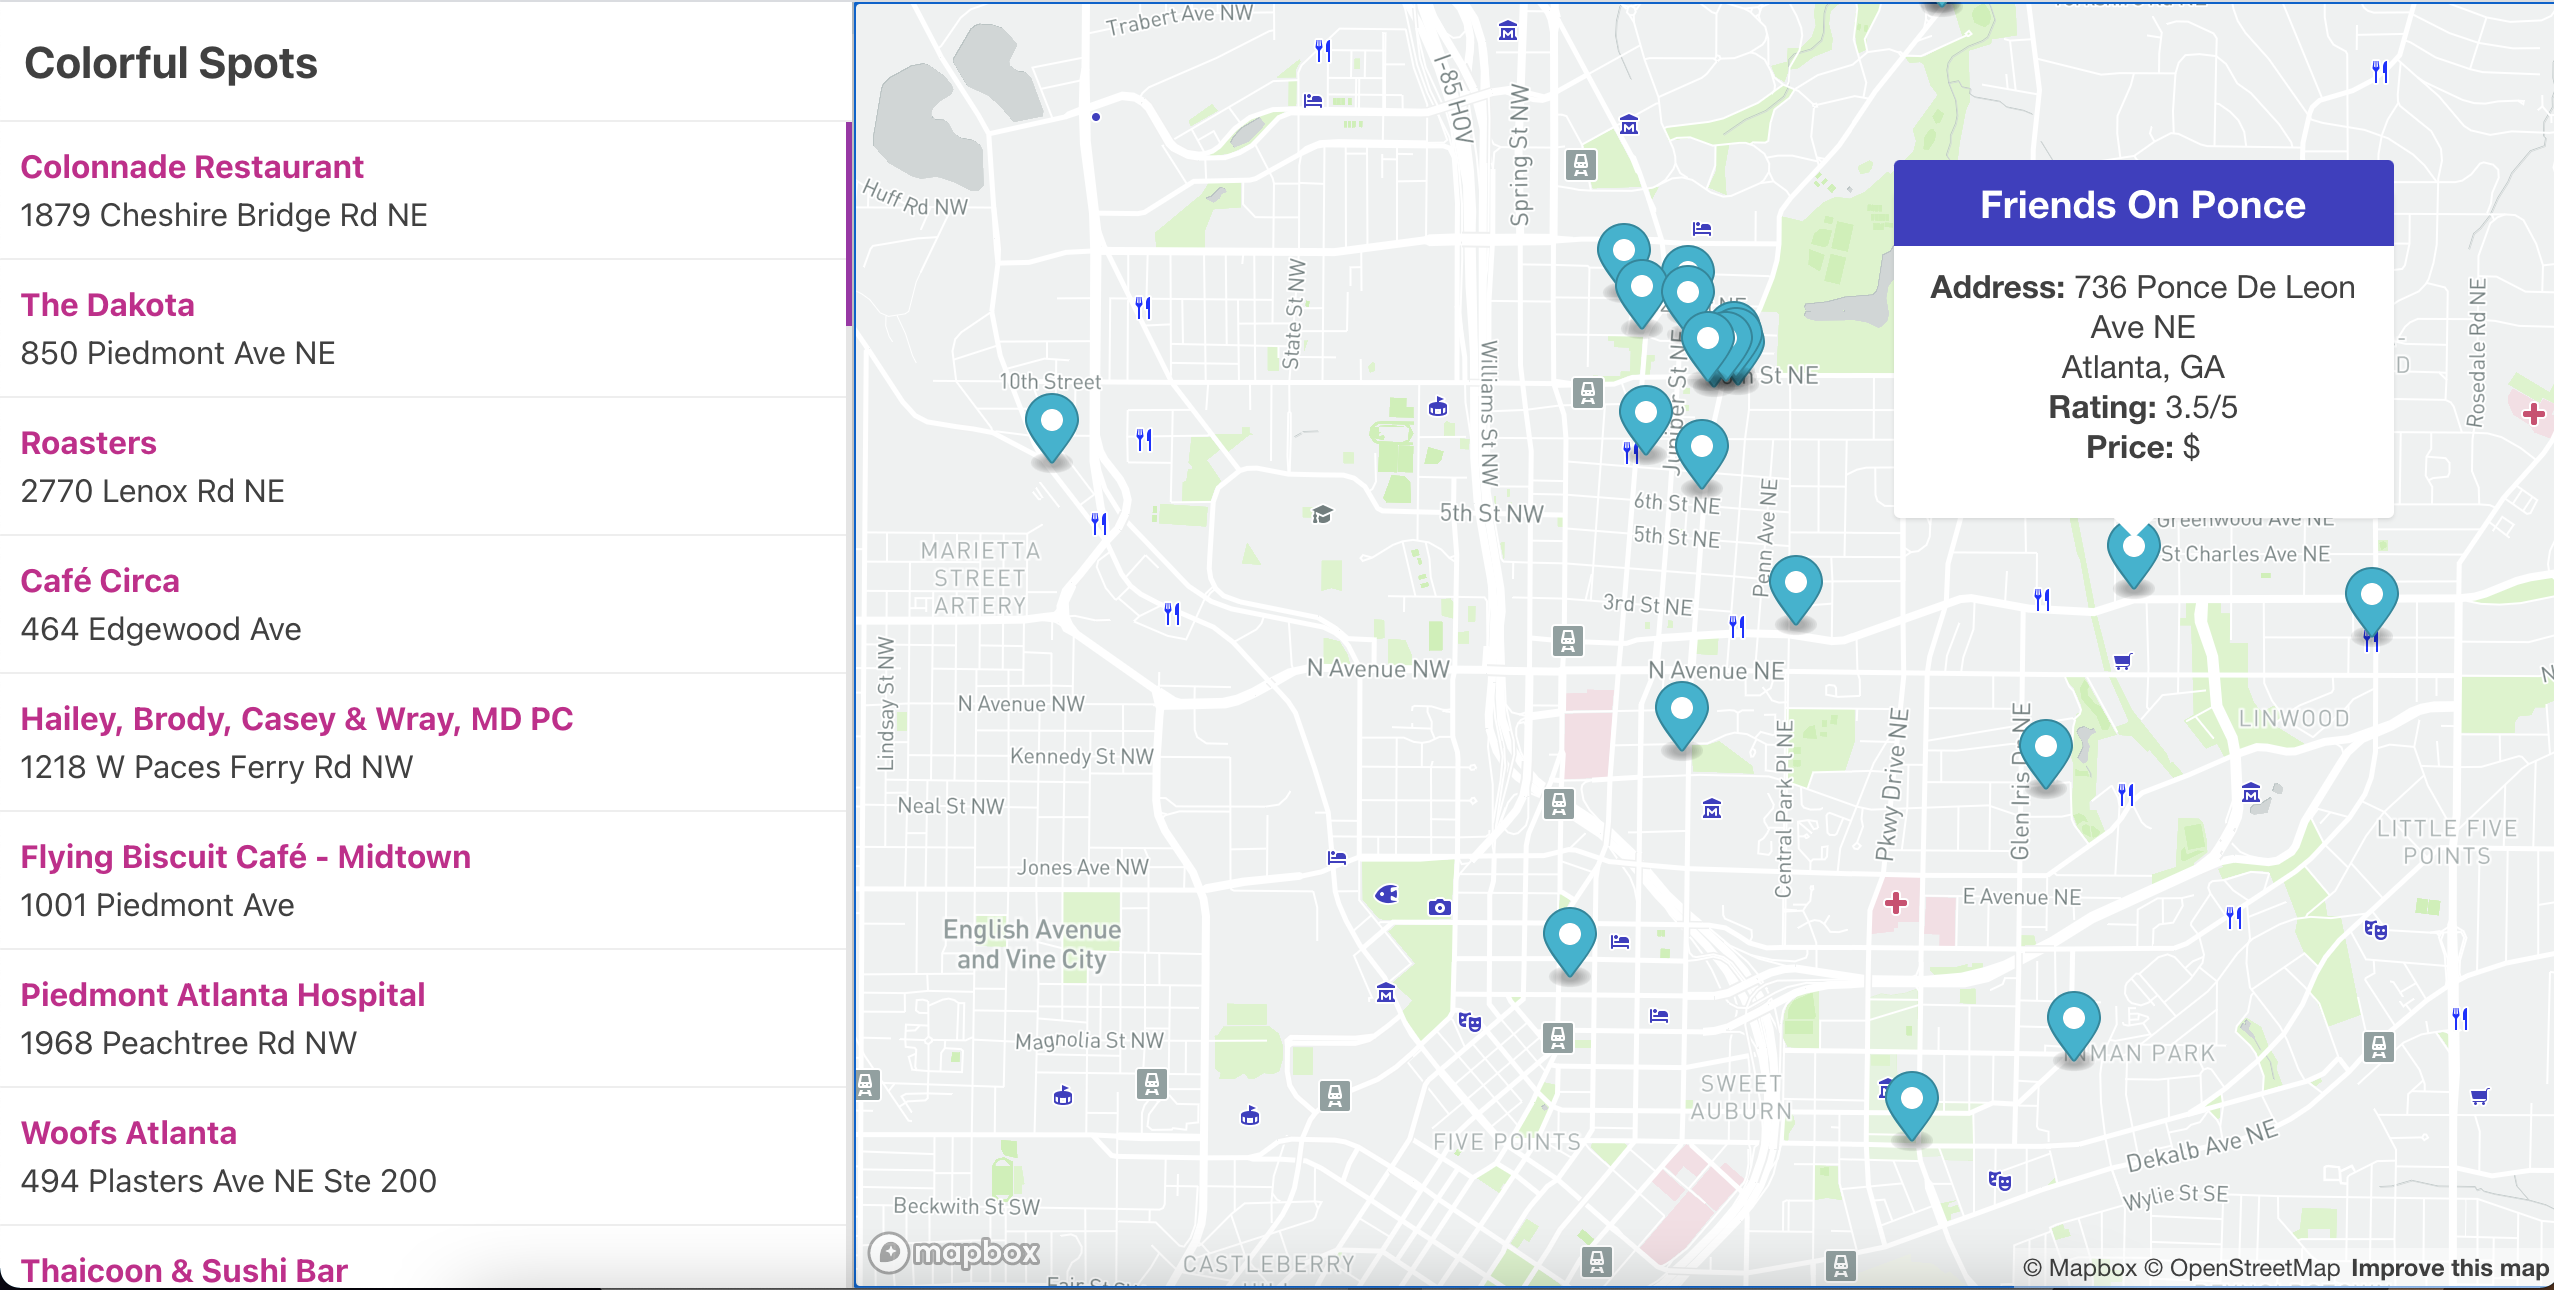Click the Mapbox logo
The image size is (2554, 1290).
tap(954, 1252)
